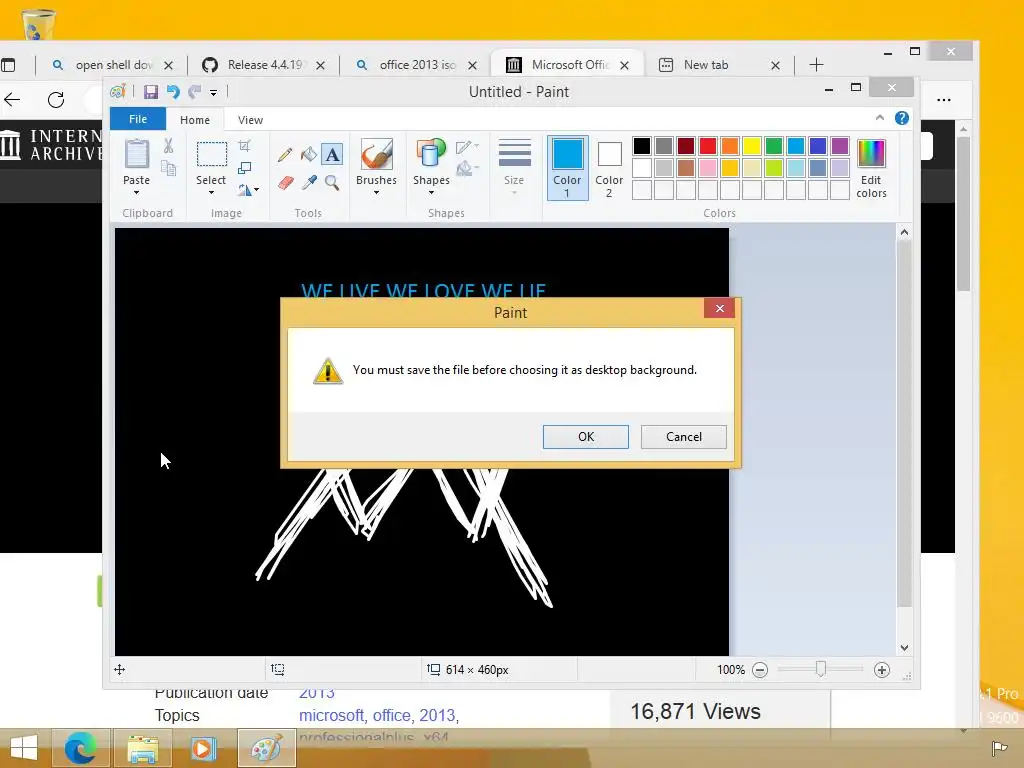Click the Paint app icon in the taskbar

click(266, 748)
